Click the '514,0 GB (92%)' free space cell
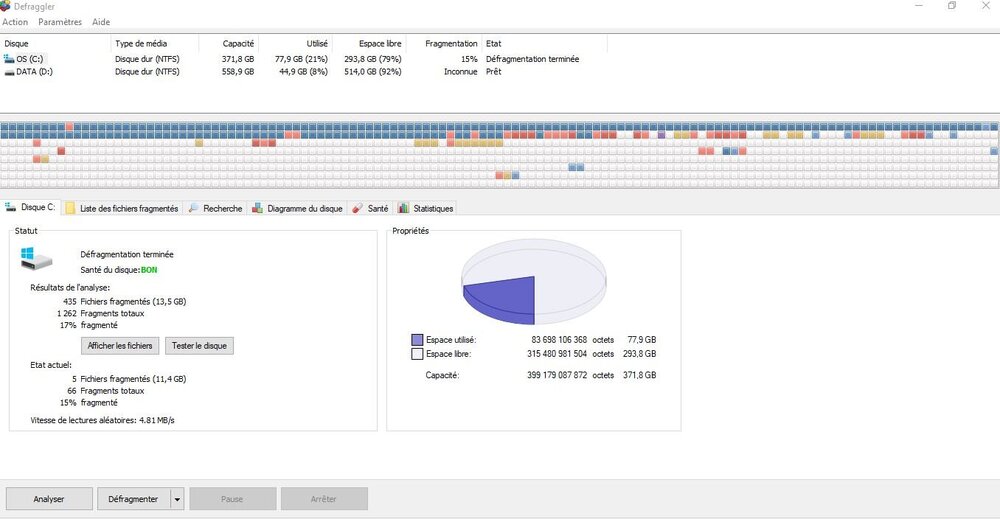The width and height of the screenshot is (1000, 519). coord(372,72)
